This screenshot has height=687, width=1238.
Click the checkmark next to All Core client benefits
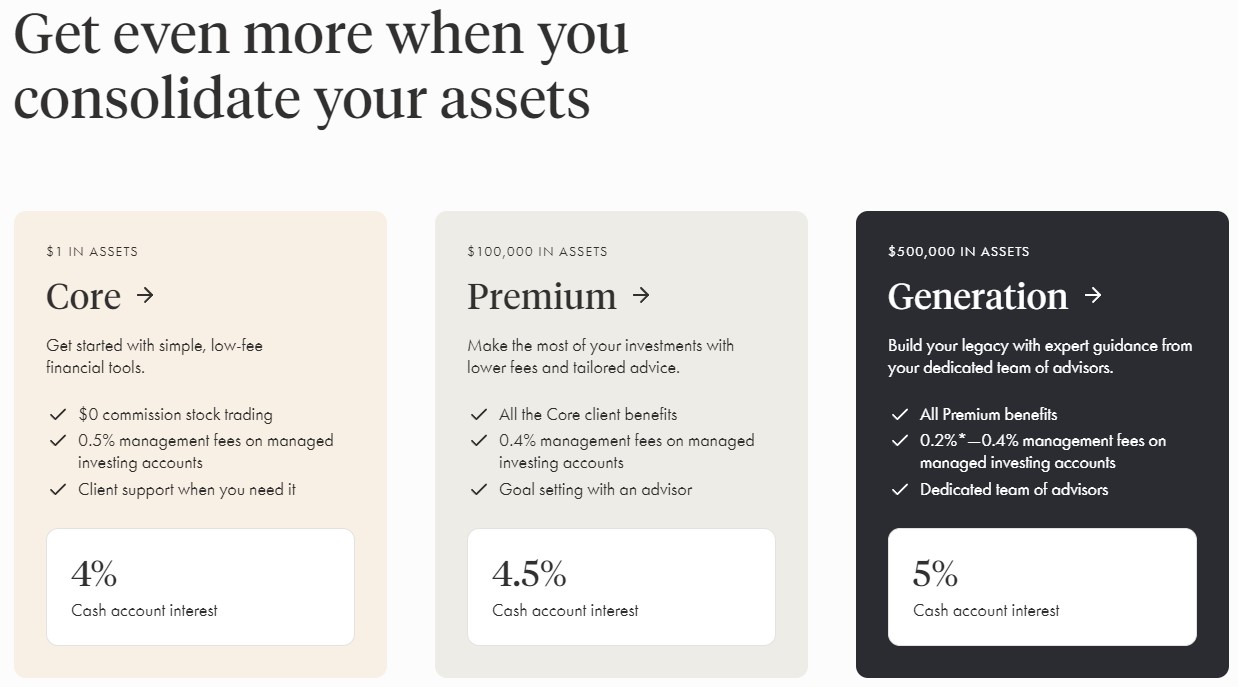click(x=478, y=414)
